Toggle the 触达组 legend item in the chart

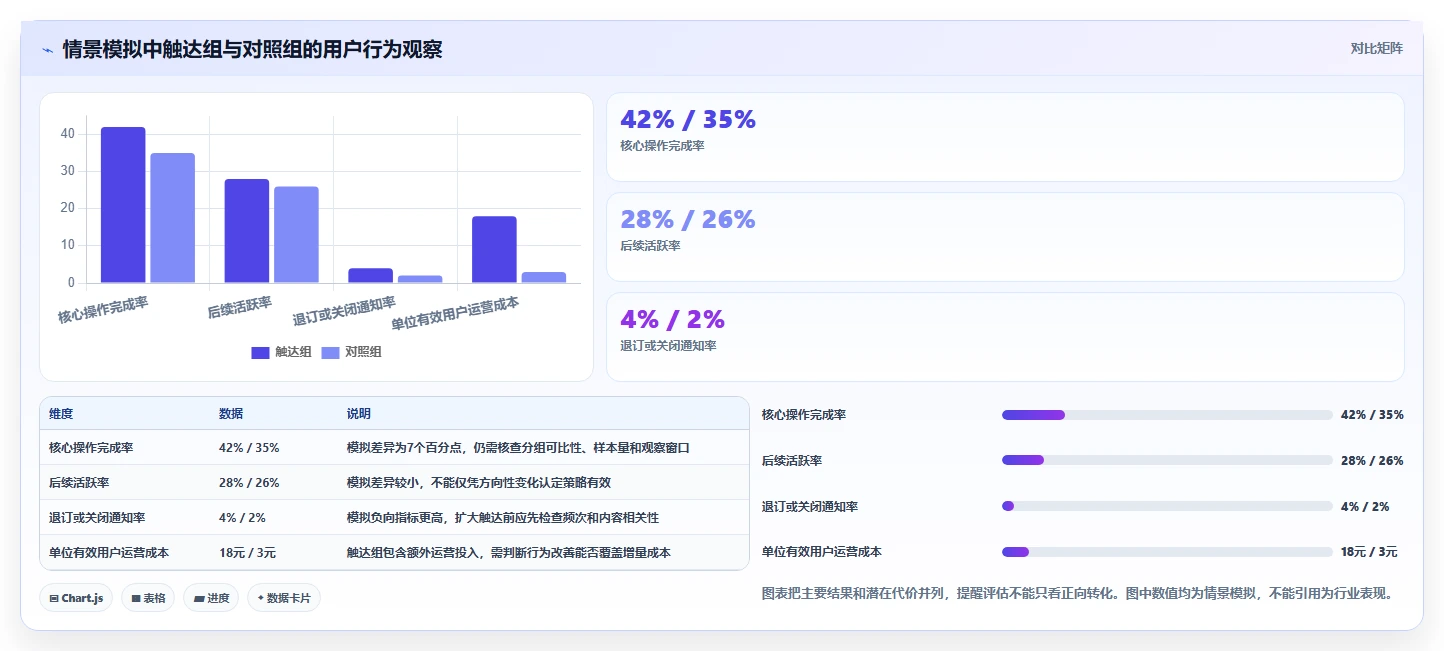tap(281, 352)
